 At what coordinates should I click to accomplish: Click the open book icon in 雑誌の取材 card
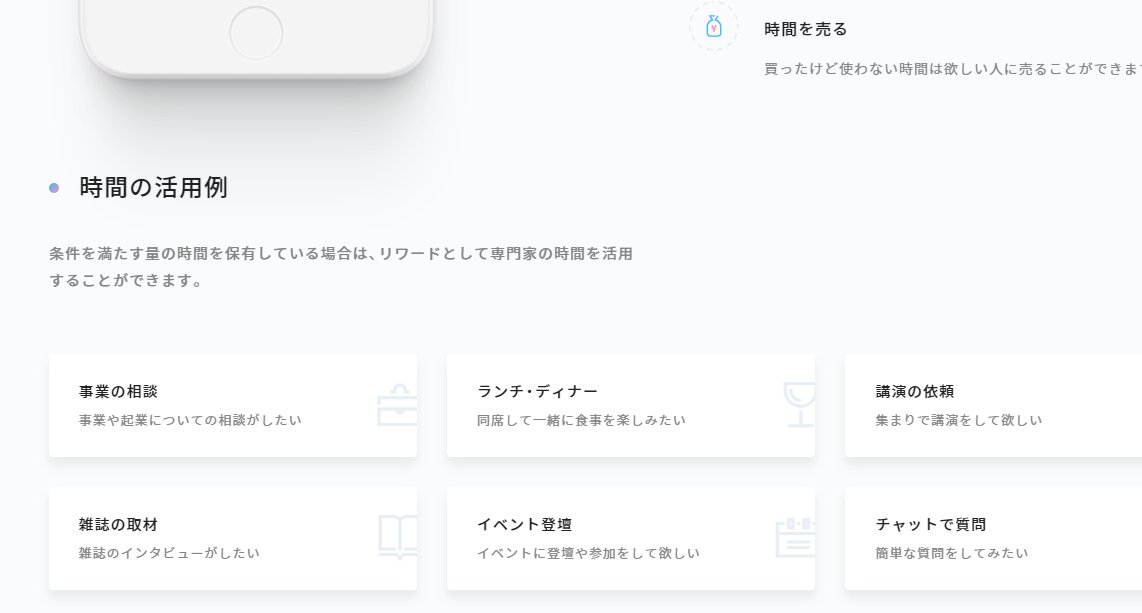coord(398,537)
